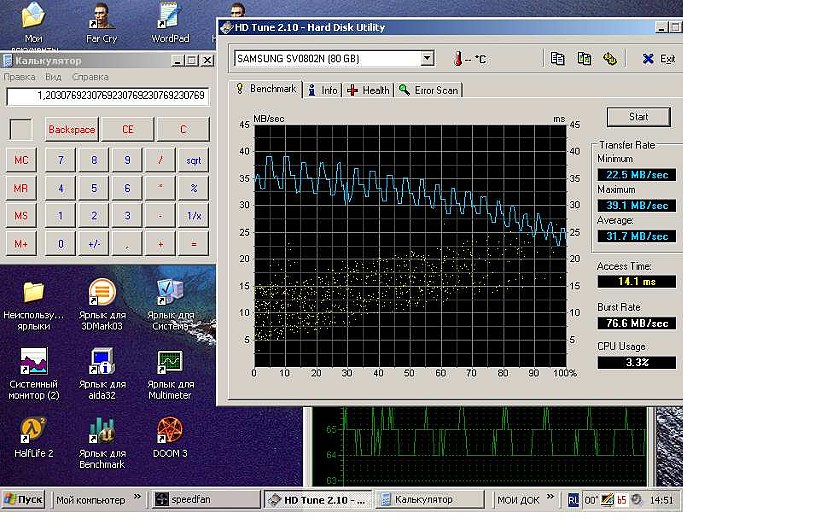Open the HalfLife 2 desktop shortcut

click(x=33, y=431)
